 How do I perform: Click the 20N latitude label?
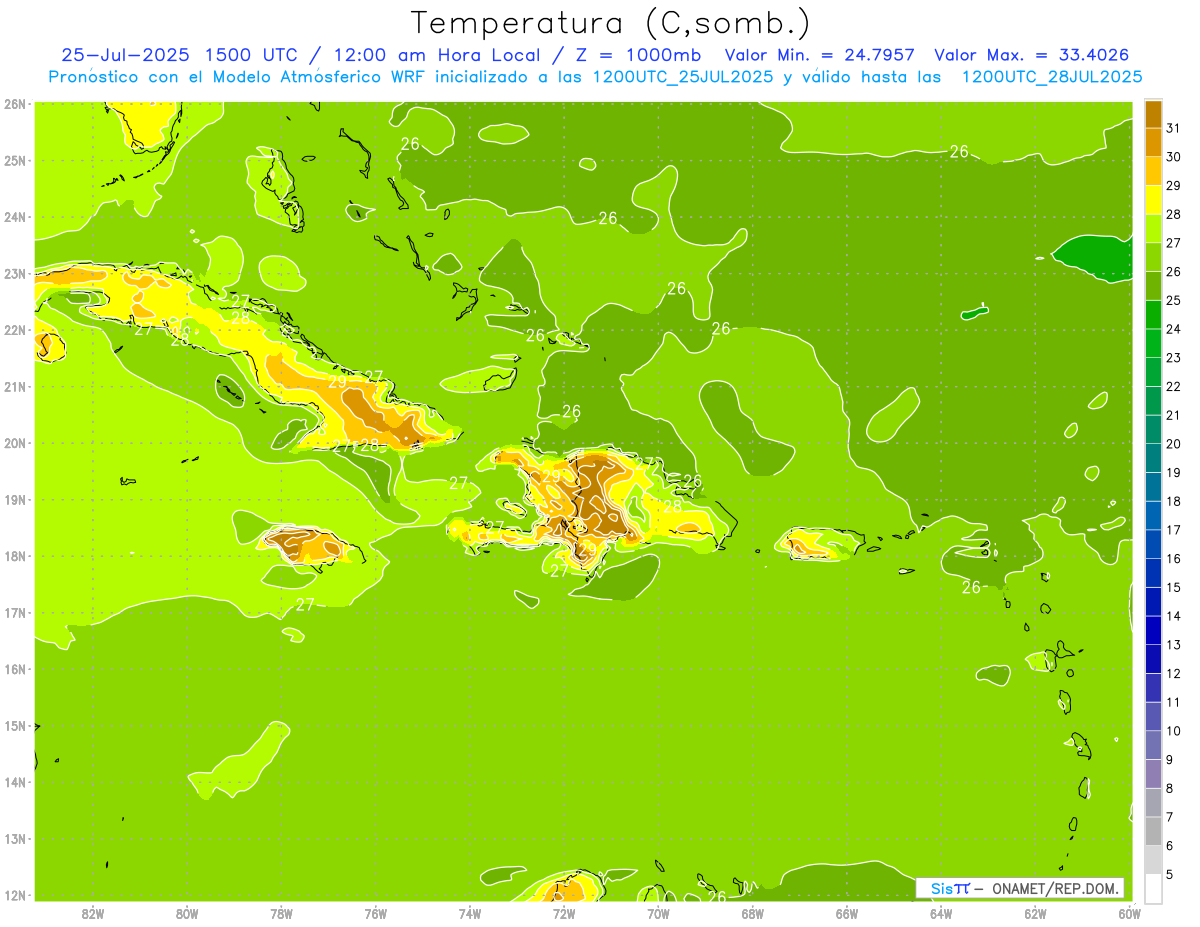15,443
